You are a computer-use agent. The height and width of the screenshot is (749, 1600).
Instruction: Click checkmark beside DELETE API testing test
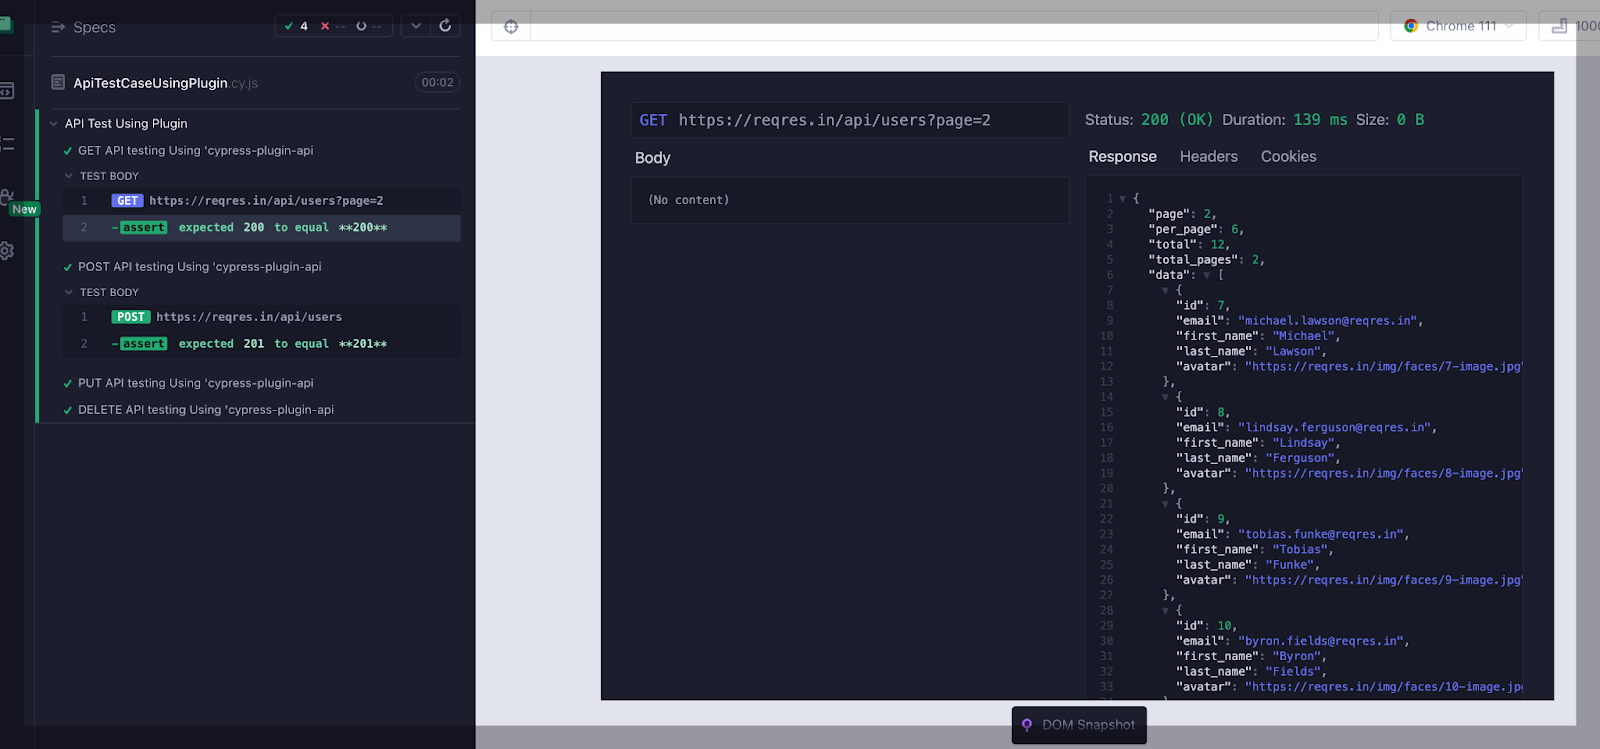click(68, 410)
